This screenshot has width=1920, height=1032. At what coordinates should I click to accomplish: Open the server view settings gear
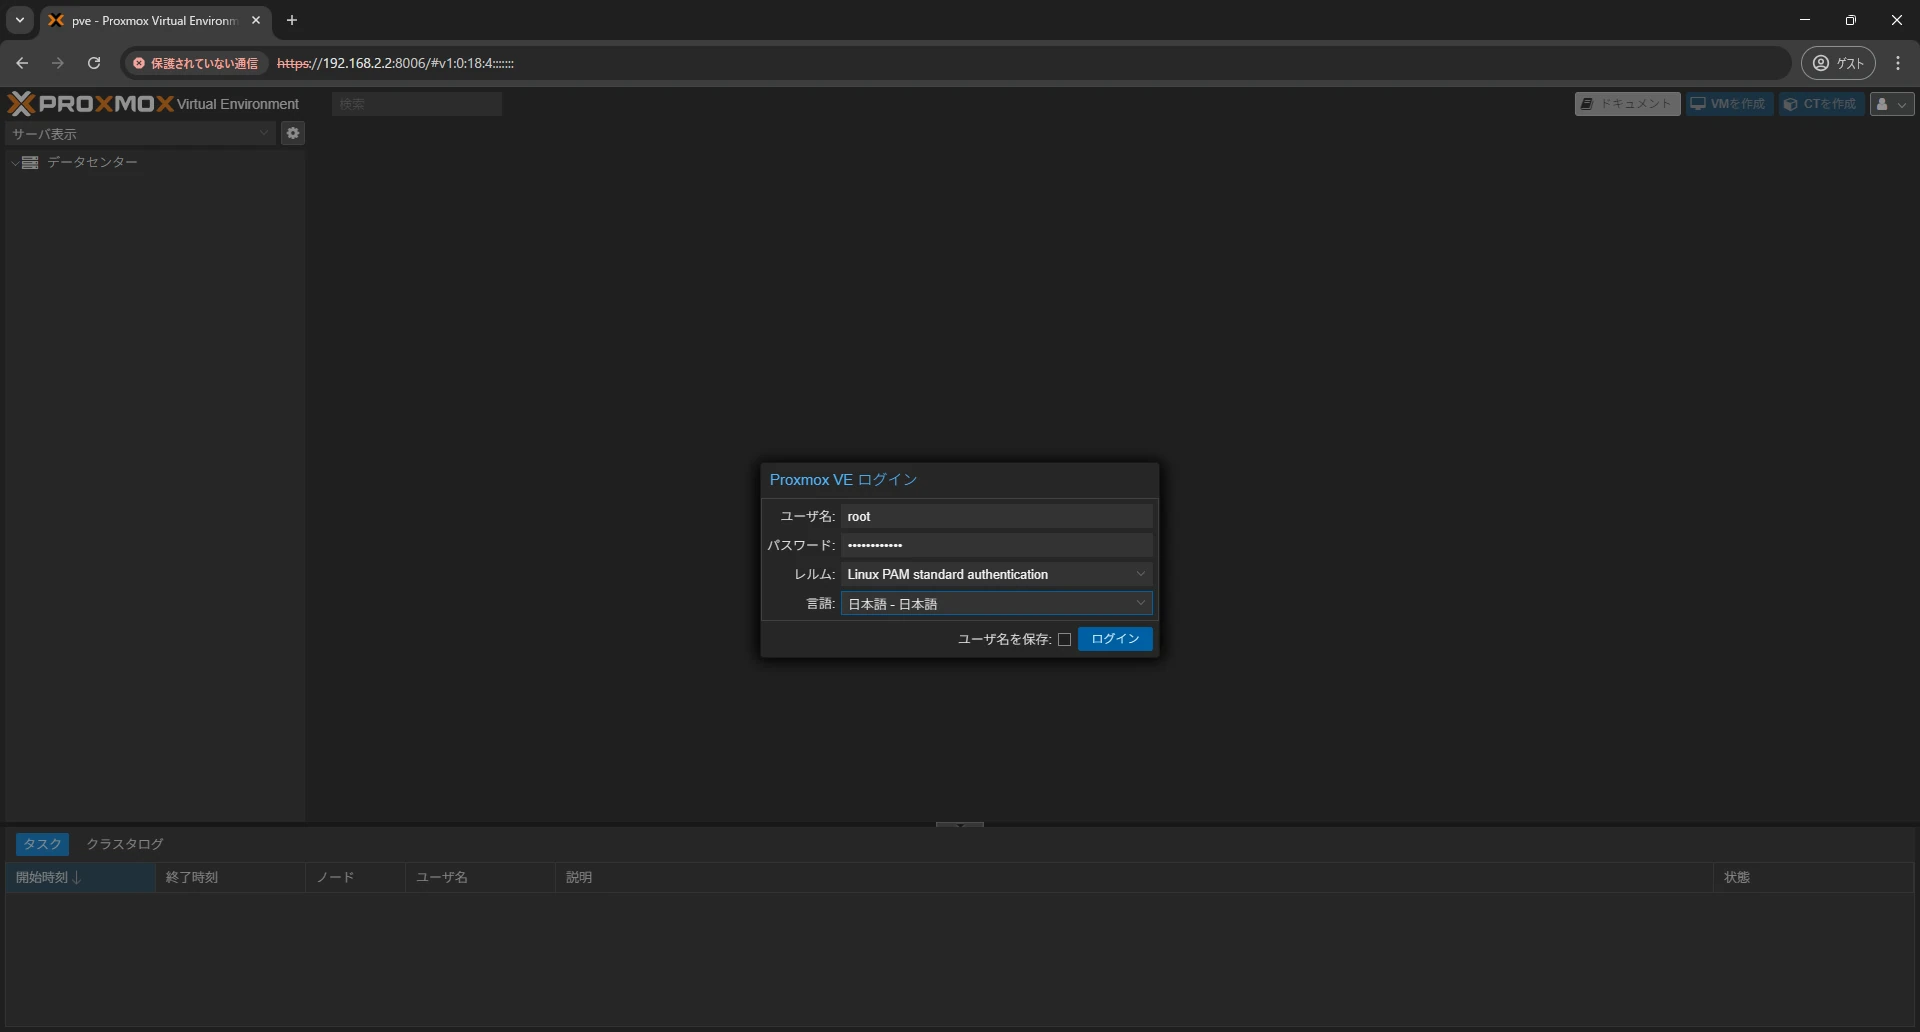293,133
